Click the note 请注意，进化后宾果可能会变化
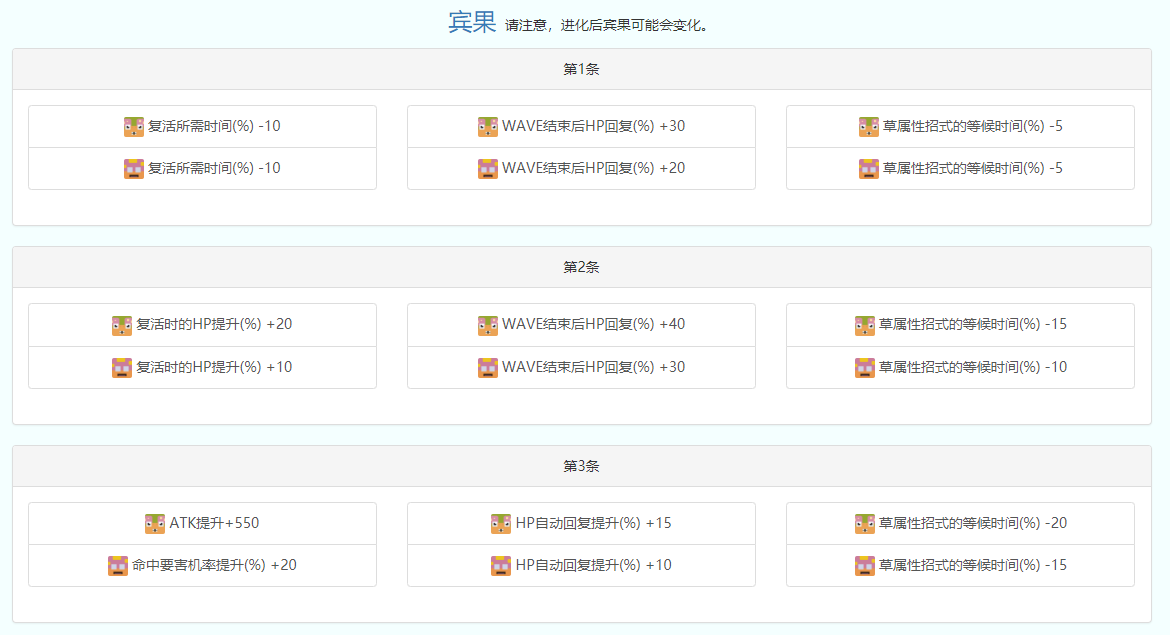The image size is (1170, 635). pos(608,26)
